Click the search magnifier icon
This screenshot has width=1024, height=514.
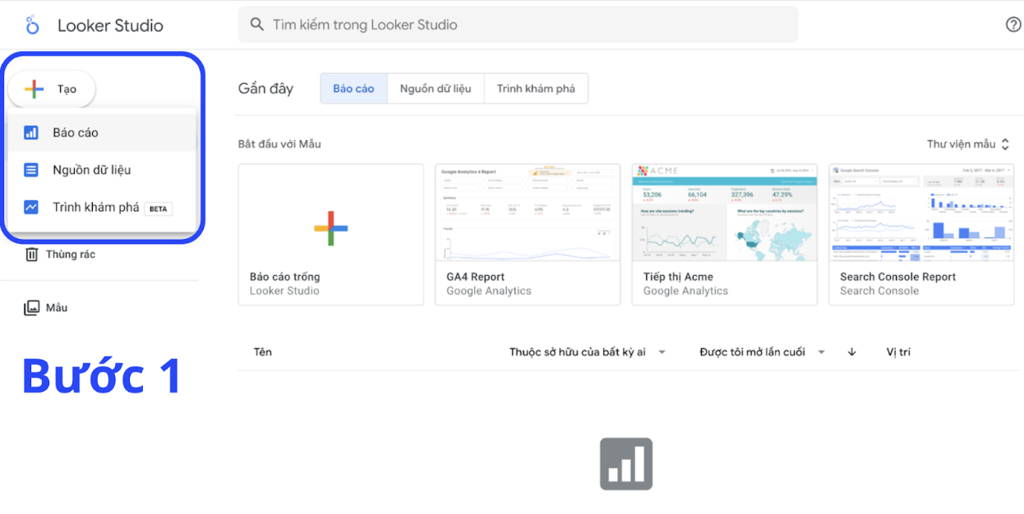tap(257, 25)
